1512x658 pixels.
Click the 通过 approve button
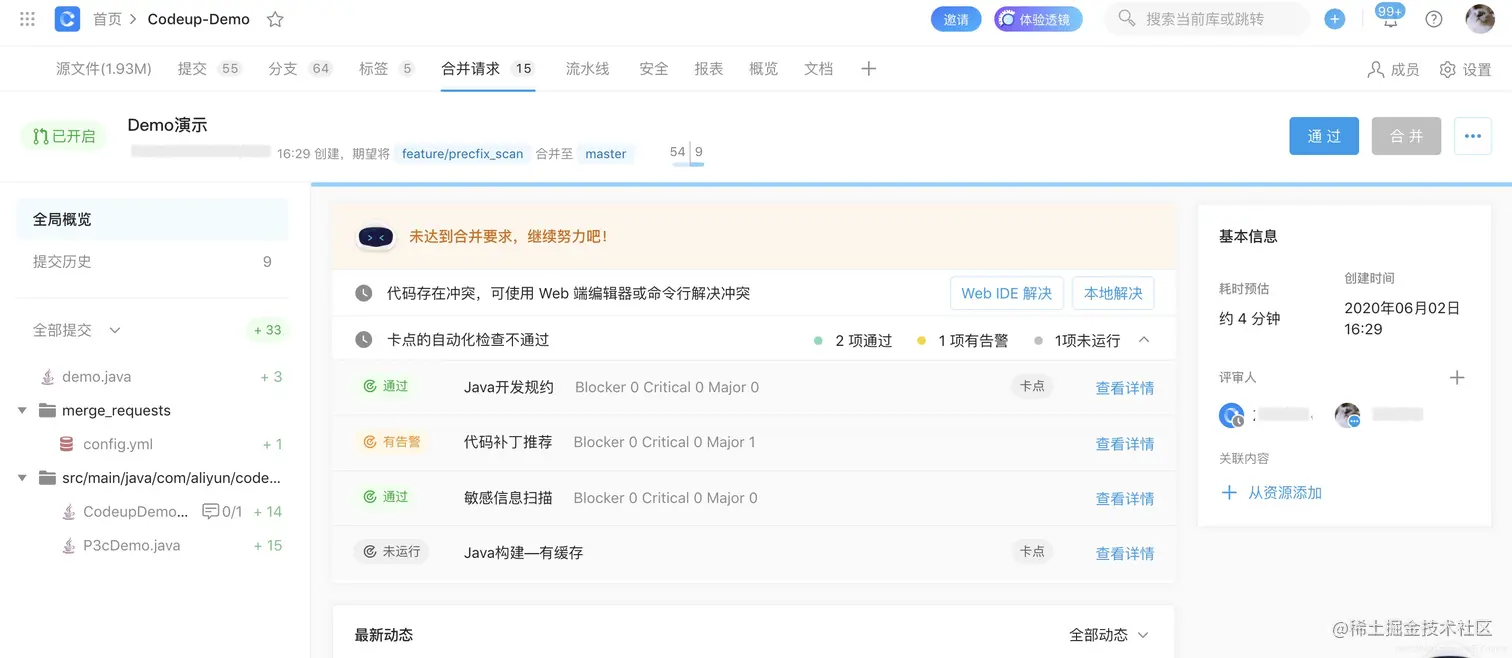pos(1324,135)
